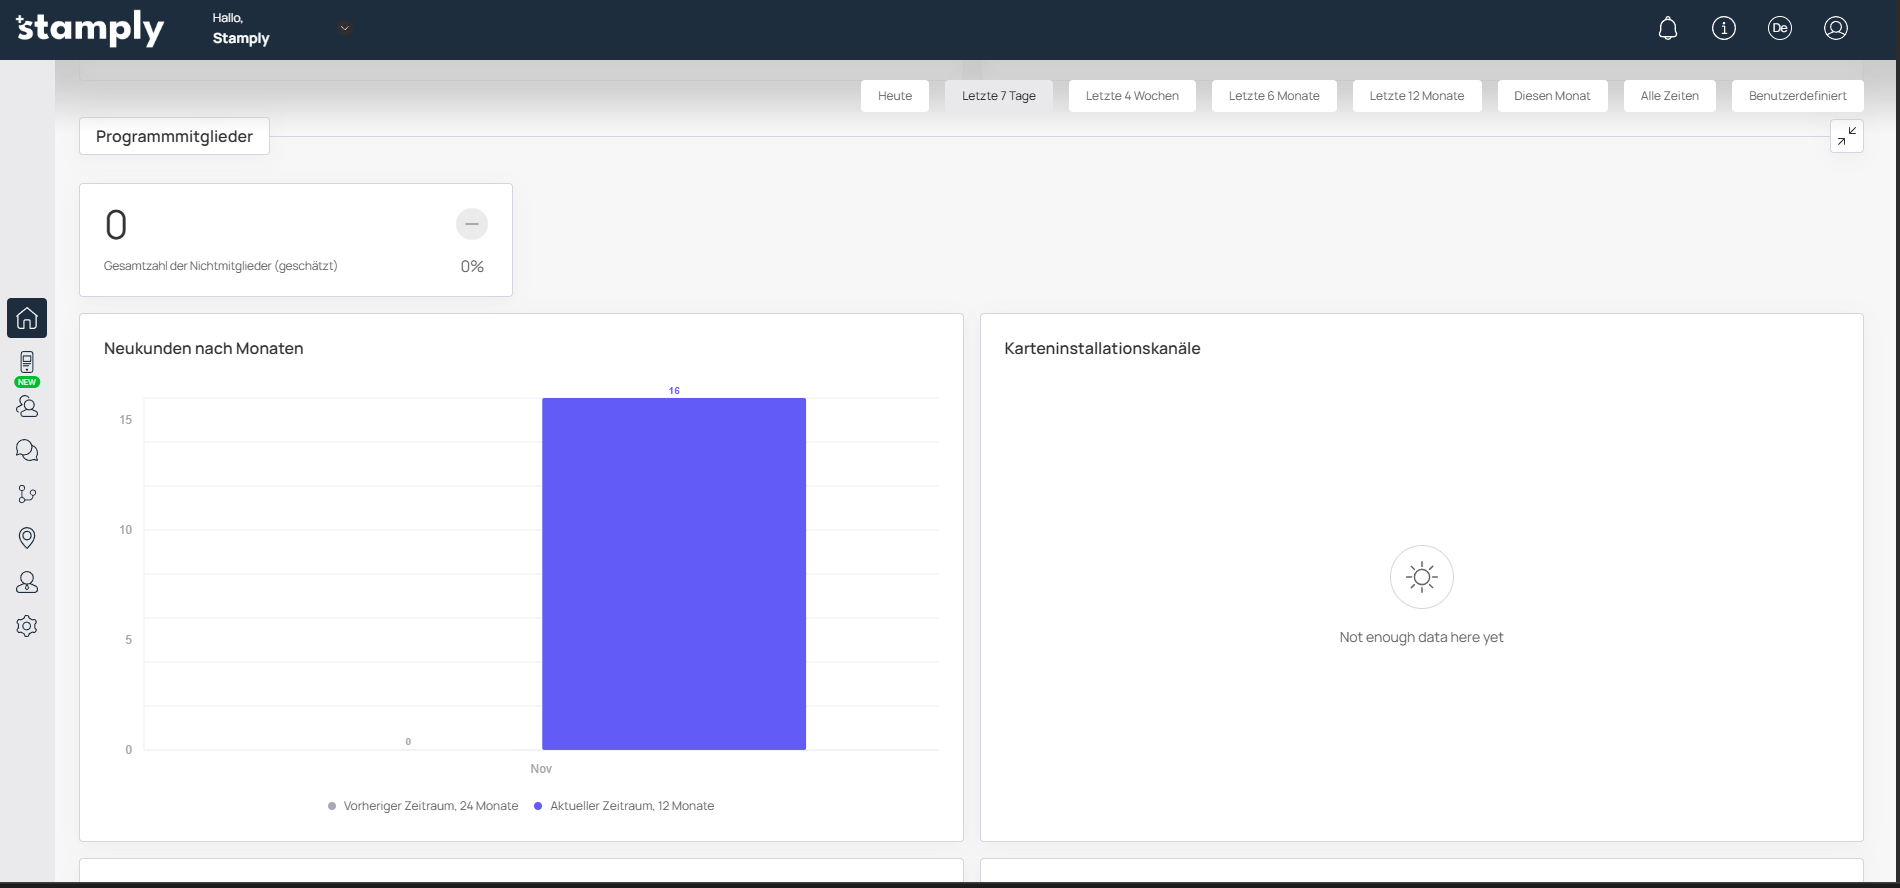Click the purple Nov bar in chart
1900x888 pixels.
674,574
